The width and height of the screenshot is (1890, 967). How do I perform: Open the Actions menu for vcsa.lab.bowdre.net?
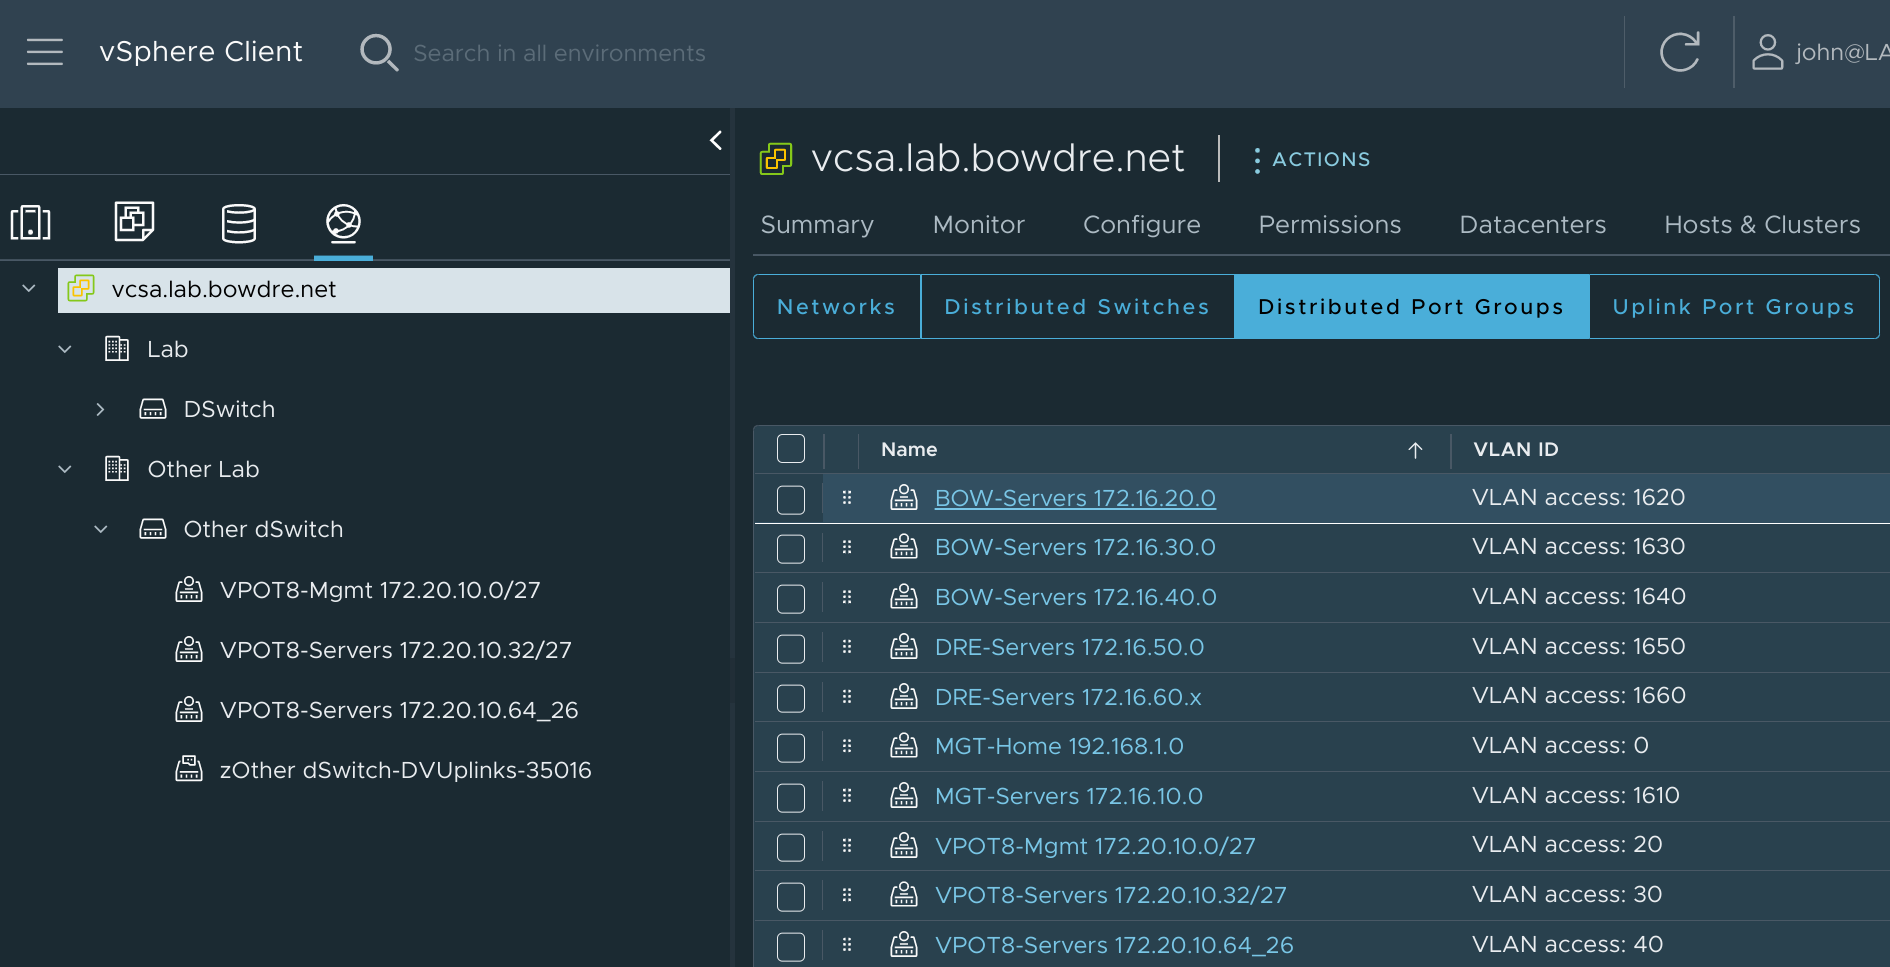(1312, 160)
